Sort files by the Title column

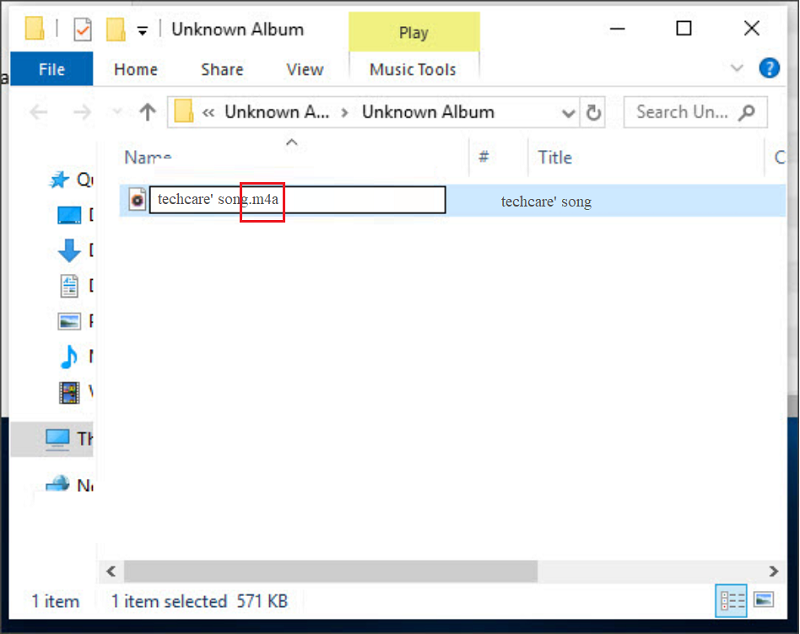[555, 157]
